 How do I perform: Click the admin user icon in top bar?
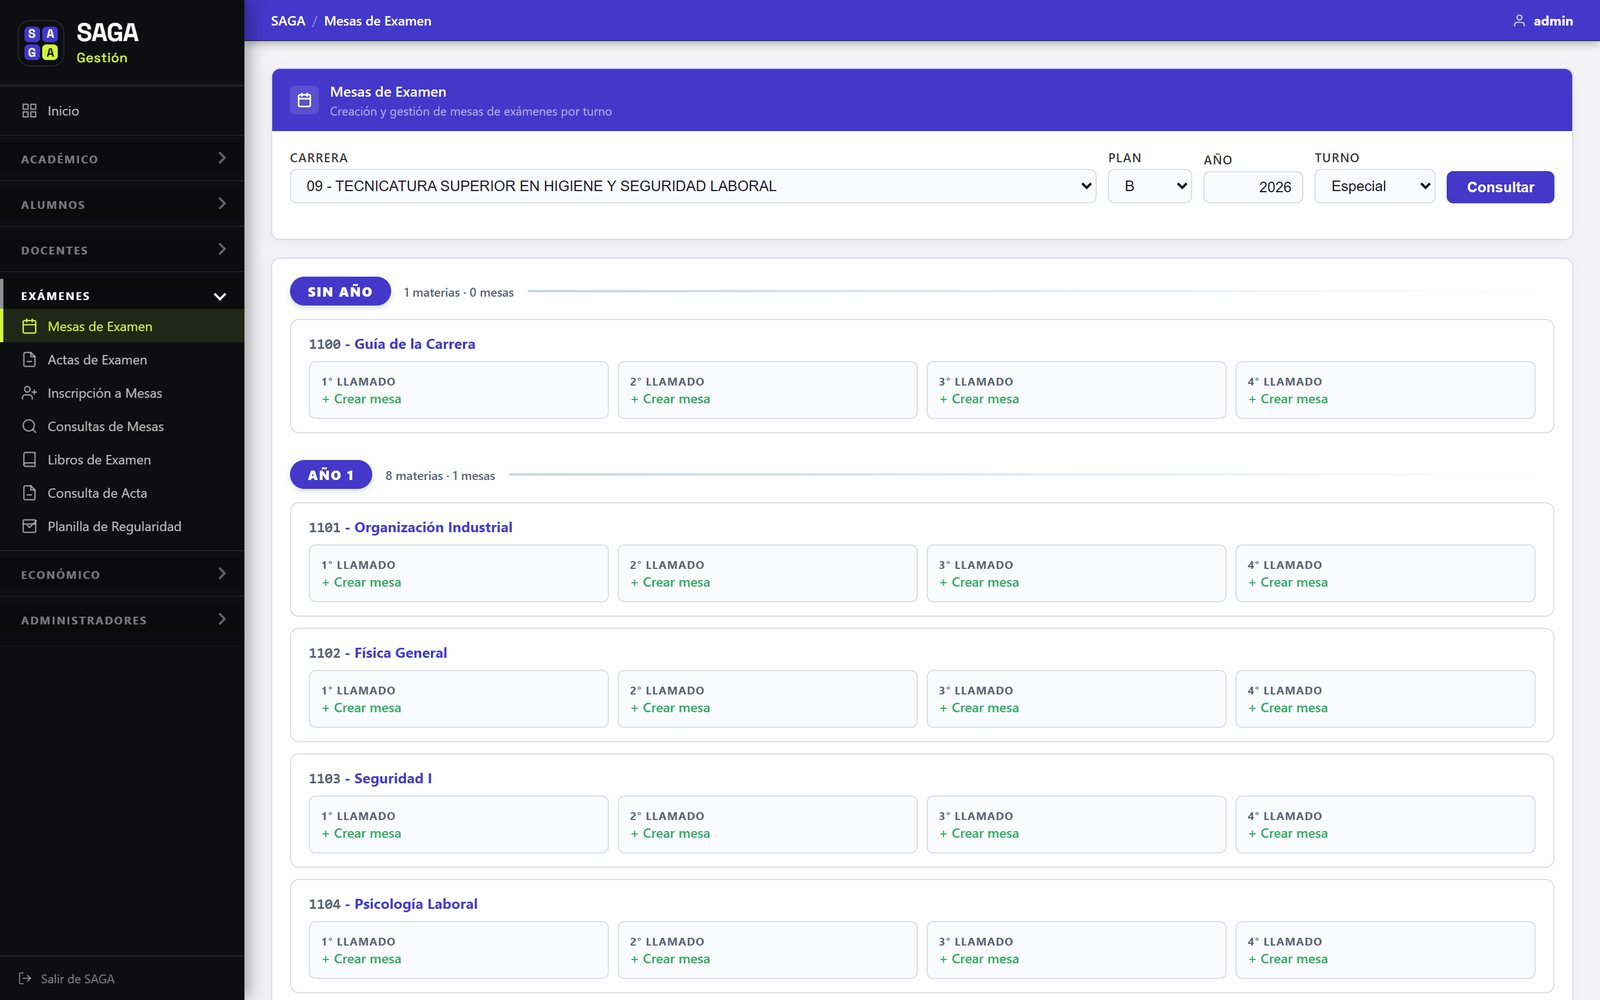coord(1519,21)
